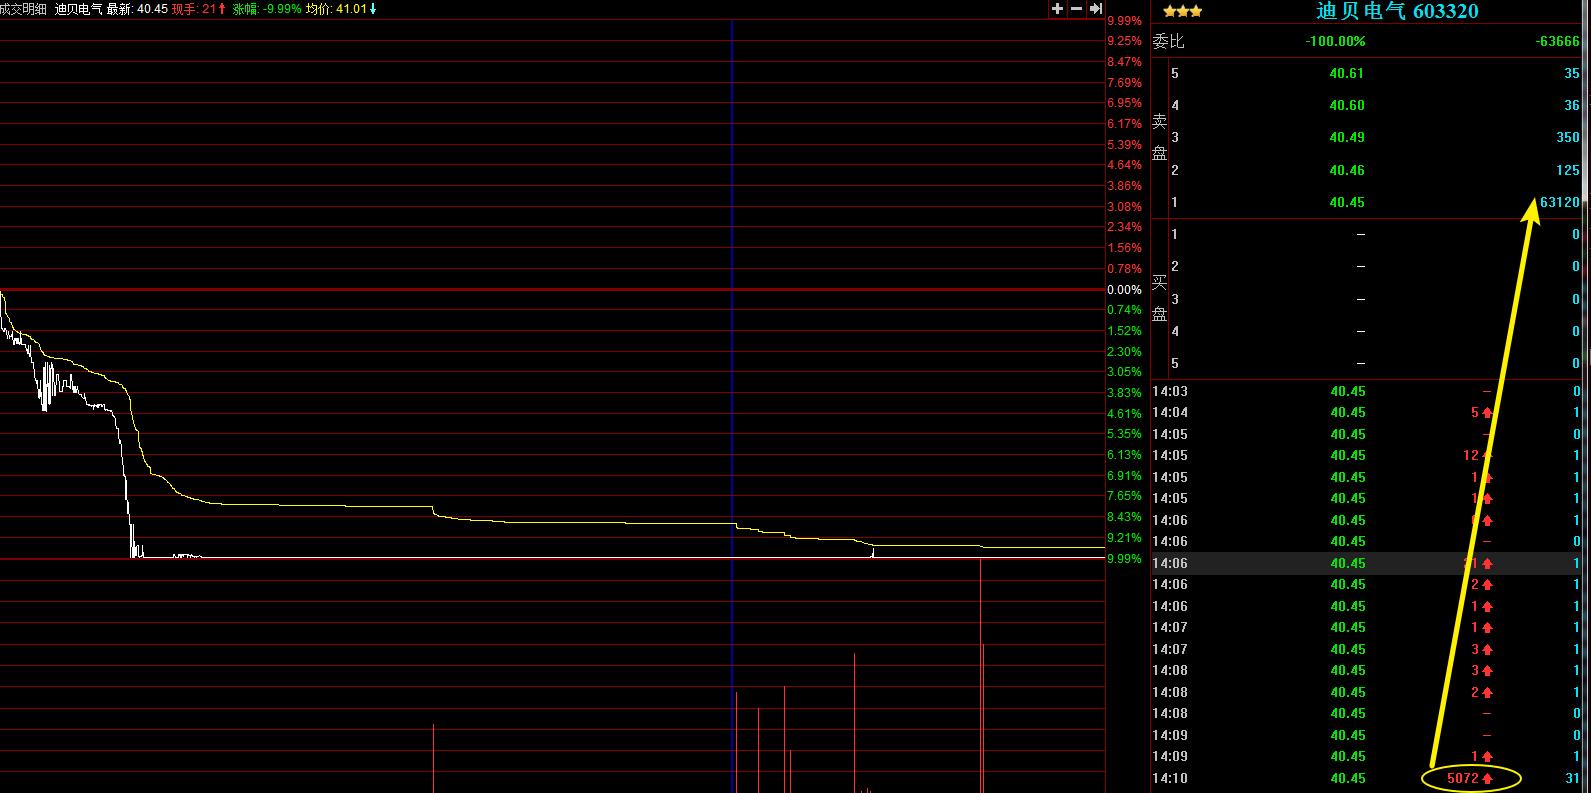Select the 14:10 trade row time

[x=1170, y=778]
